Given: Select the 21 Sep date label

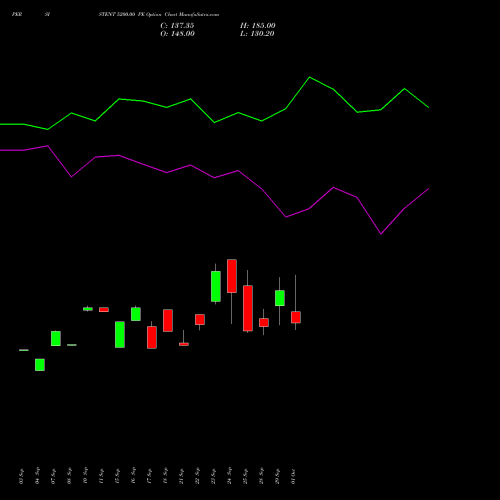Looking at the screenshot, I should pyautogui.click(x=181, y=476).
